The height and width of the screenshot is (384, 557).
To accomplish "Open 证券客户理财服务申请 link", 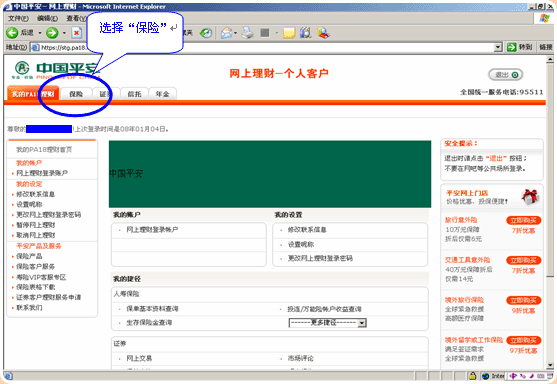I will point(49,297).
